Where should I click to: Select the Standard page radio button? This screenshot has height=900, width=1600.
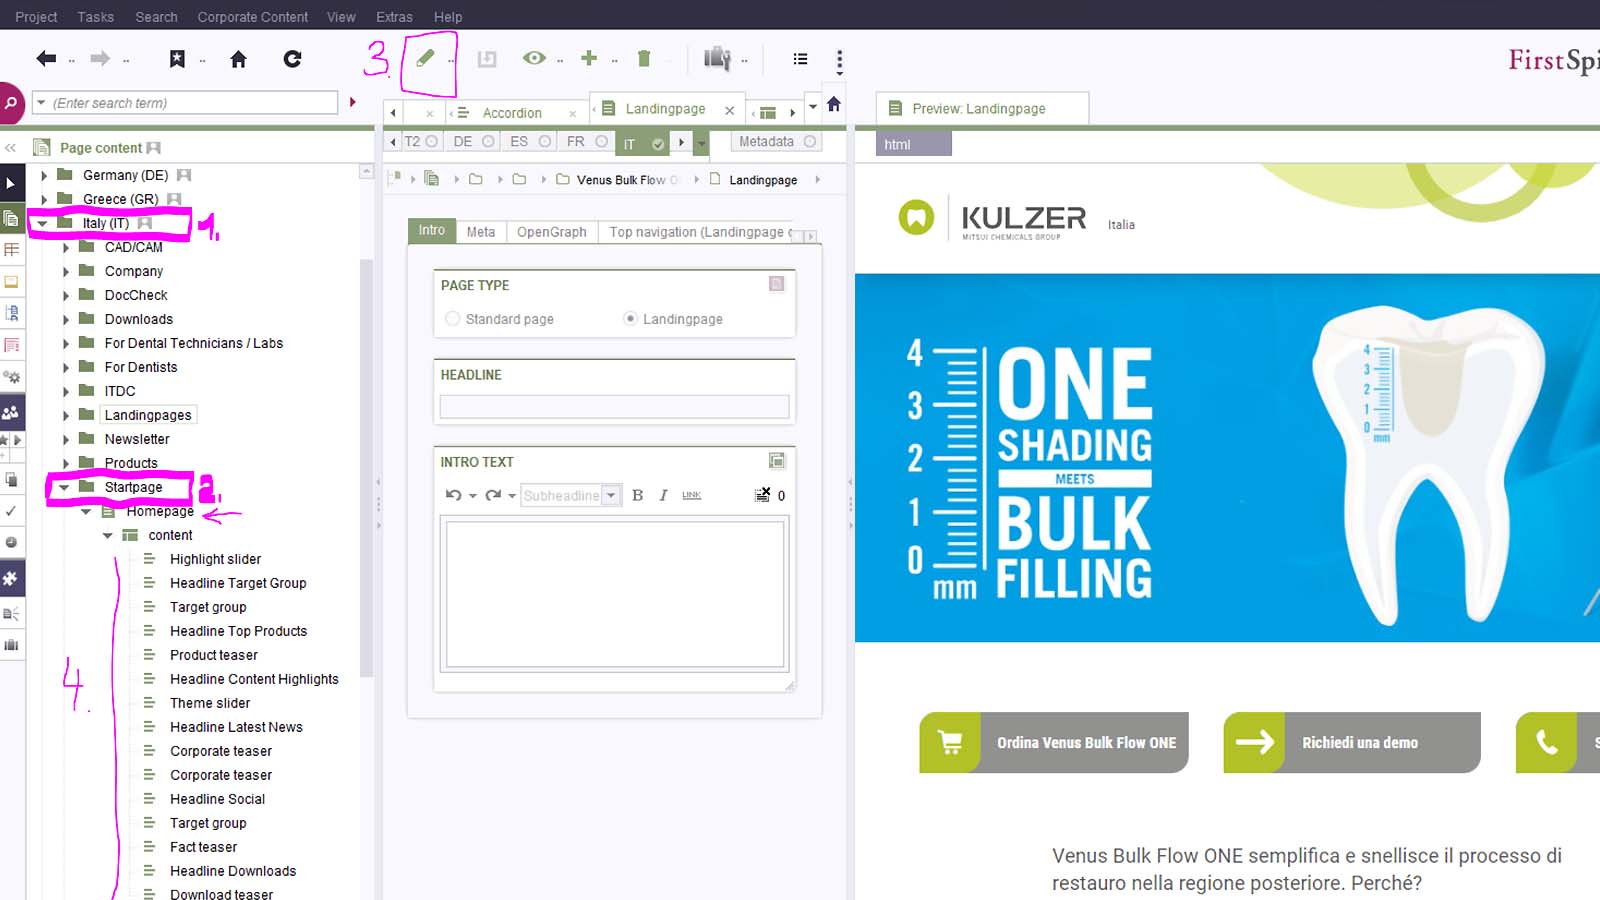point(452,319)
